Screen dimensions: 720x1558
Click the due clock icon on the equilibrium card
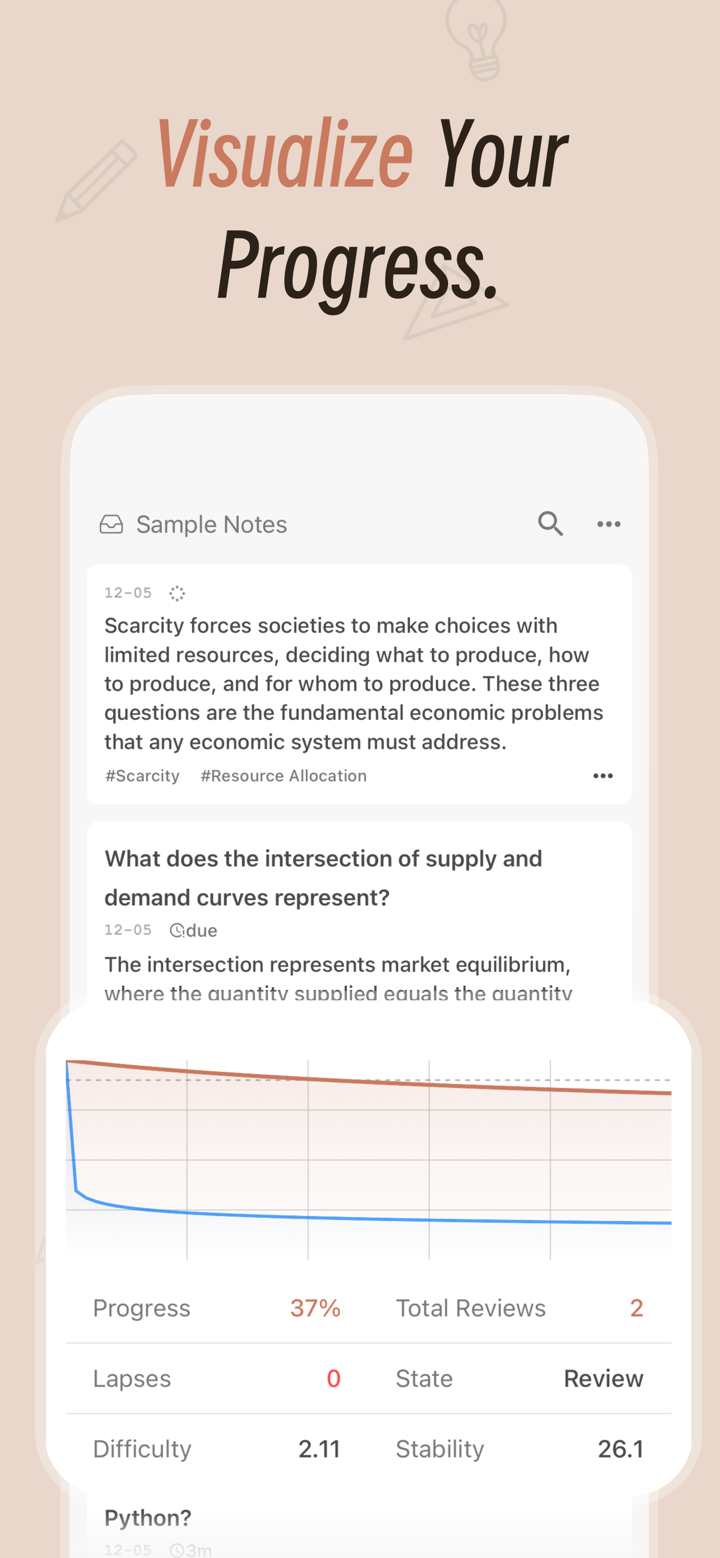177,930
